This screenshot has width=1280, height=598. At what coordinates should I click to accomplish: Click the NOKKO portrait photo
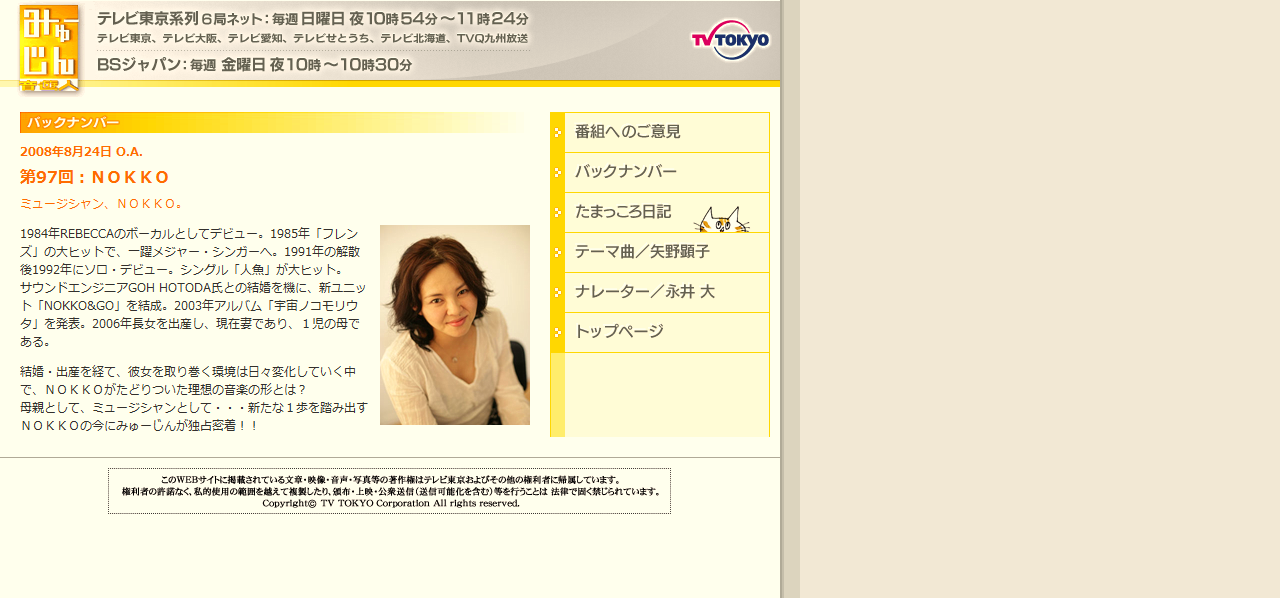[454, 325]
